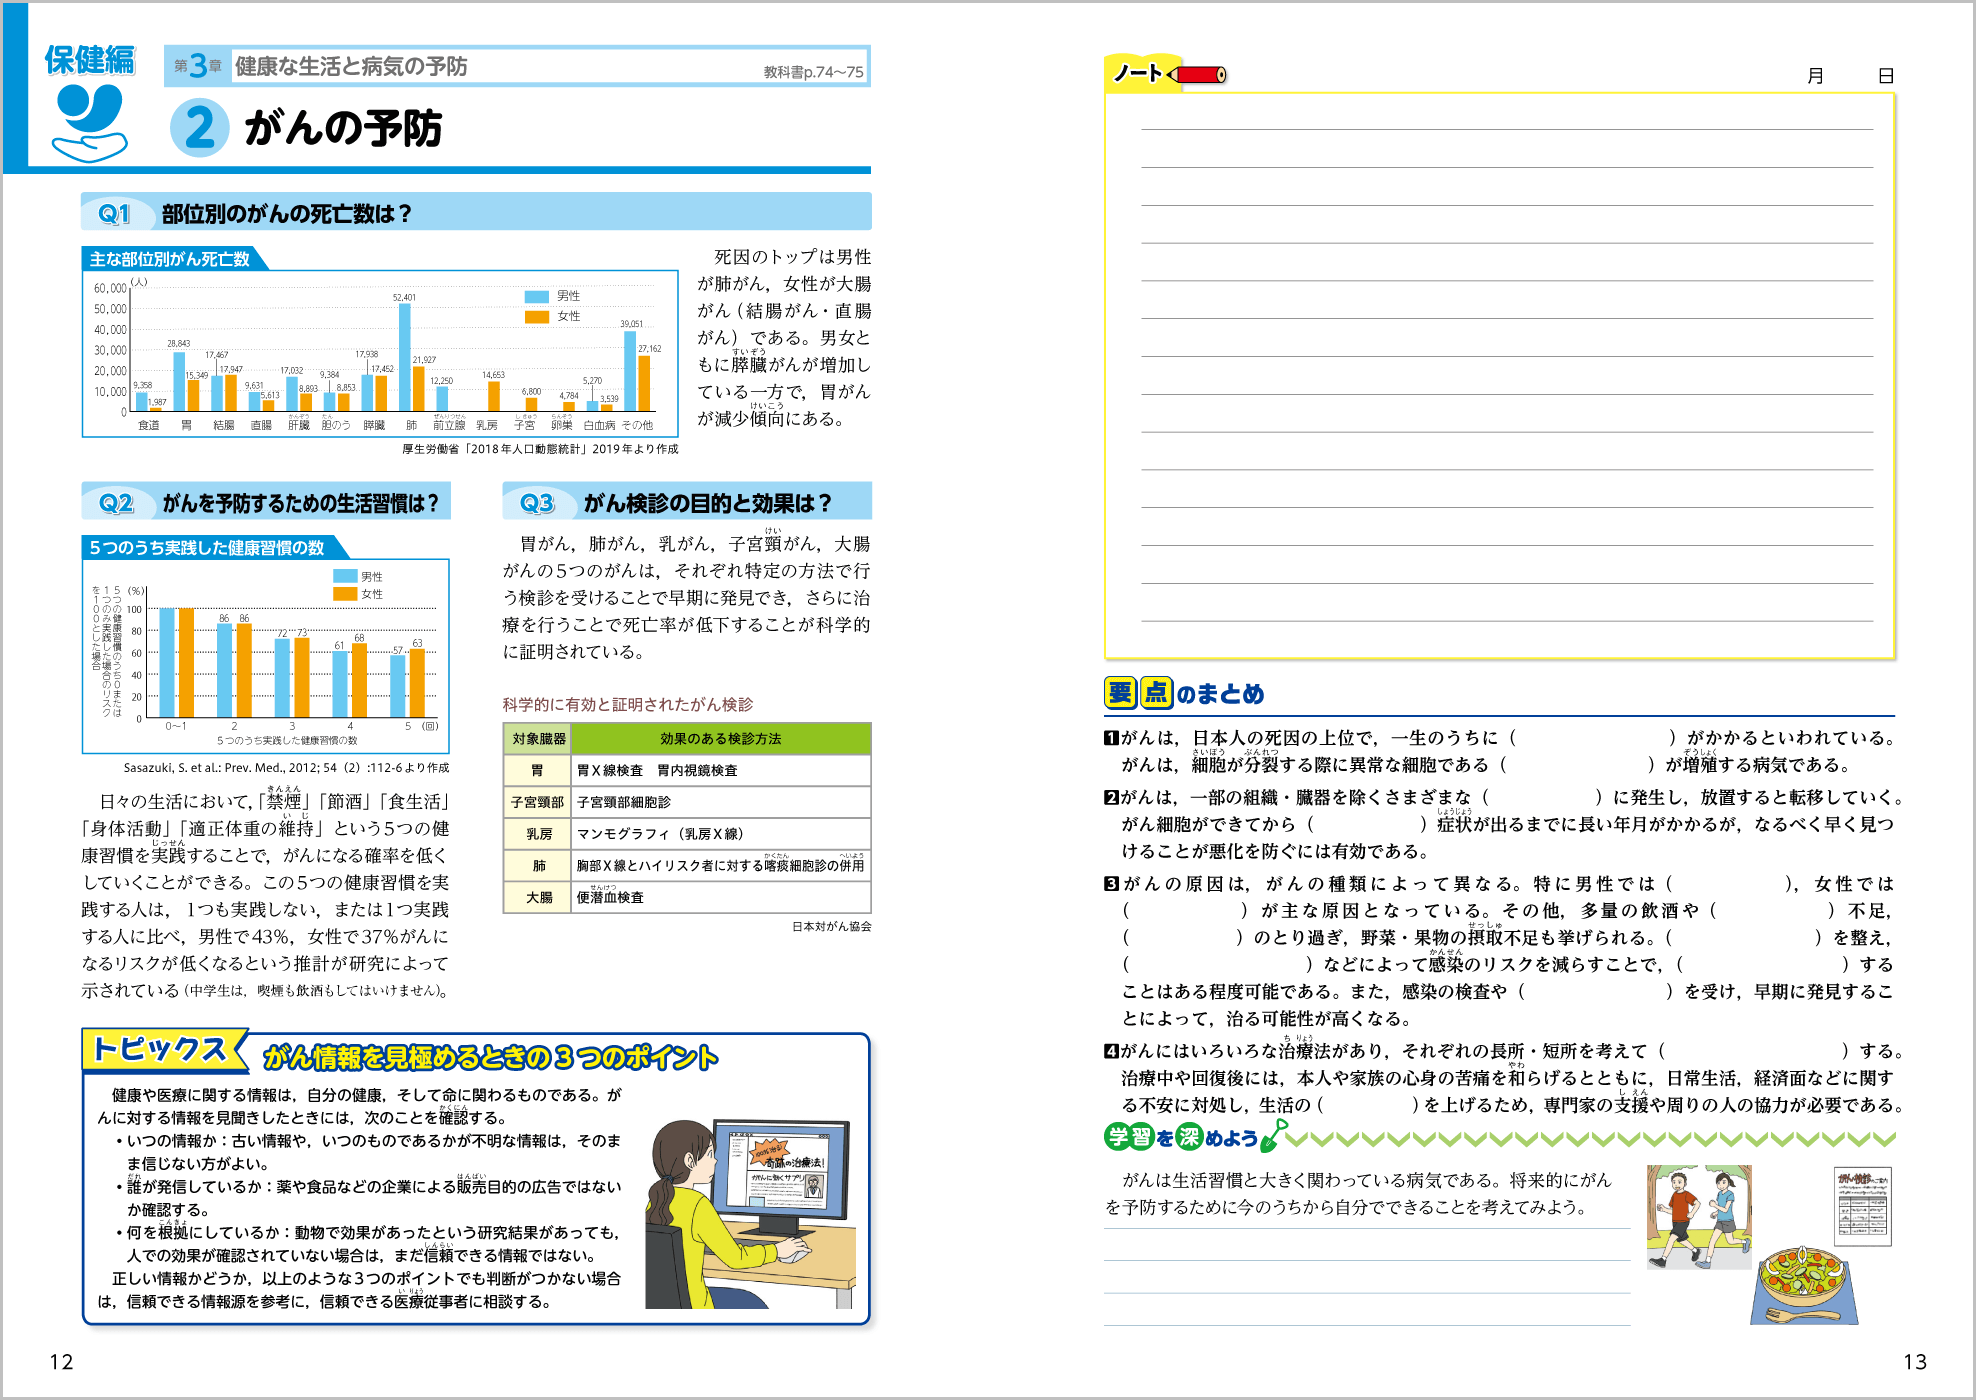Click the numbered 1 marker in 要点のまとめ

[x=1111, y=738]
